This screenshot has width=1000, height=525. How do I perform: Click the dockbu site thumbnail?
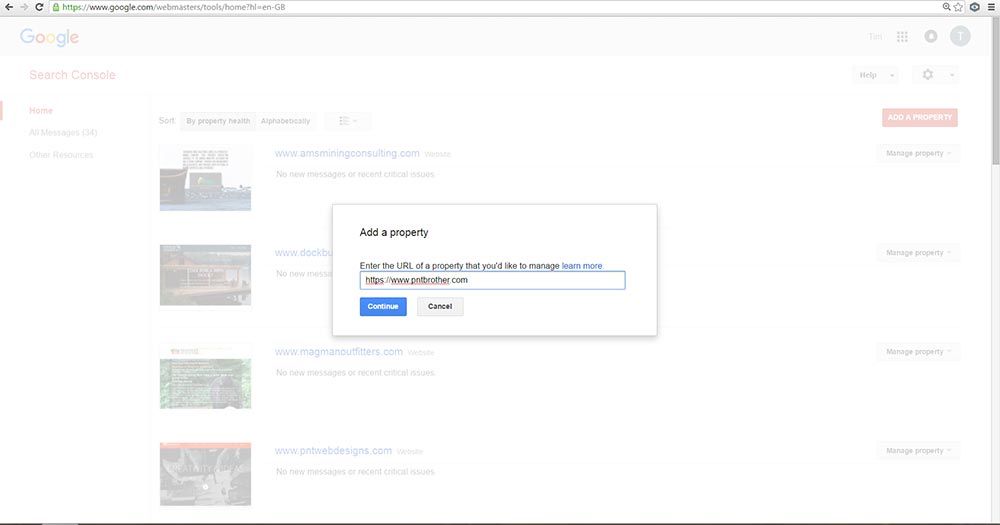pyautogui.click(x=205, y=275)
